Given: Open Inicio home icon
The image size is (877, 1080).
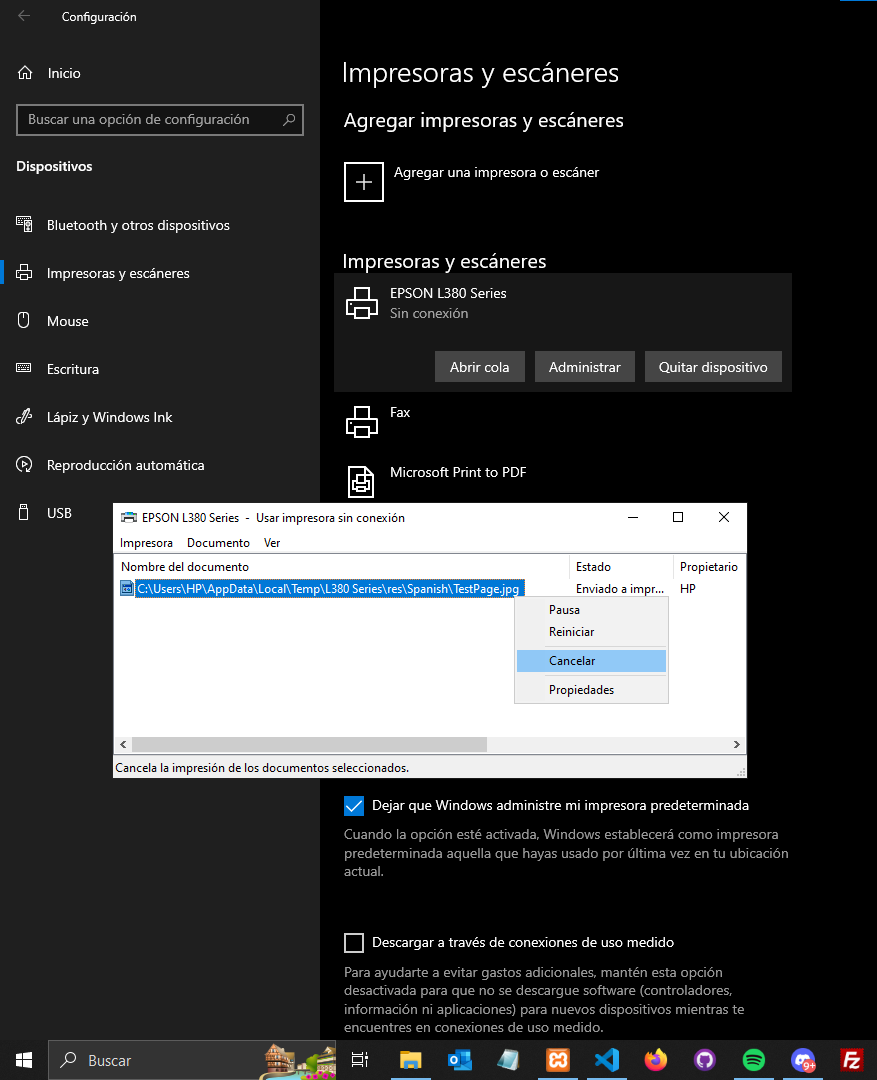Looking at the screenshot, I should (25, 73).
